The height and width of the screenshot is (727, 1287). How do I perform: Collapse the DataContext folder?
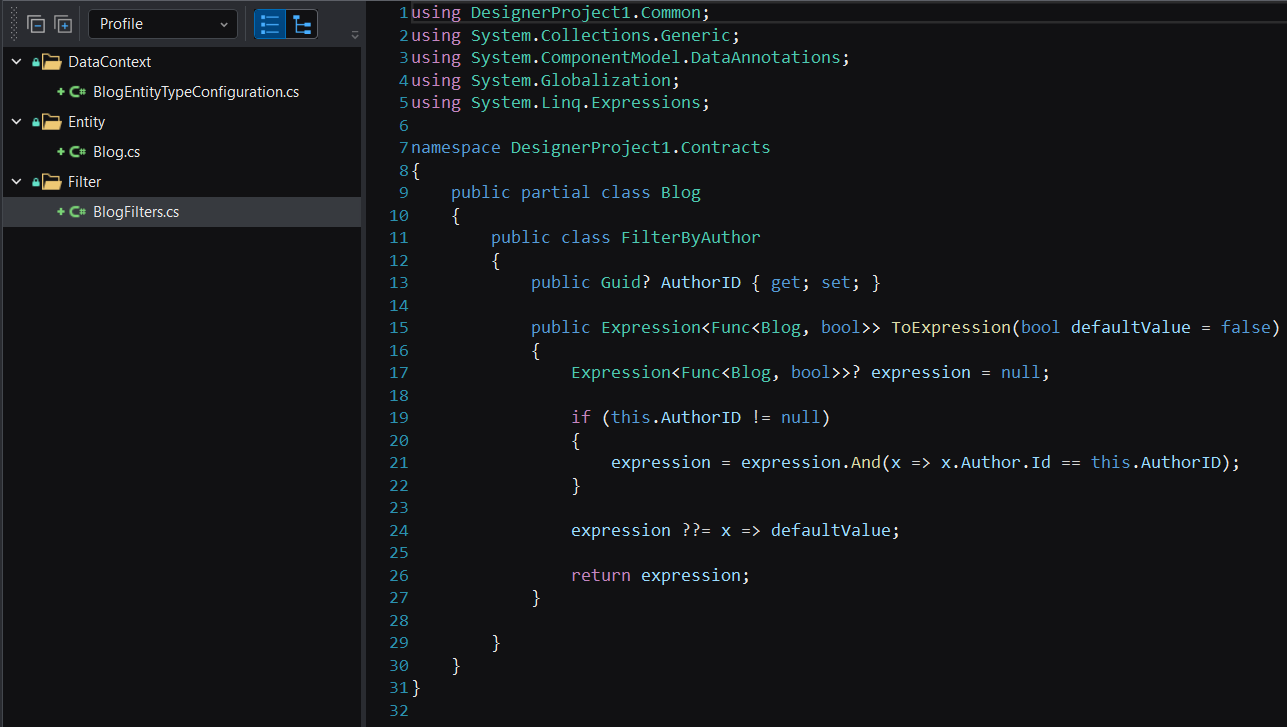point(16,62)
